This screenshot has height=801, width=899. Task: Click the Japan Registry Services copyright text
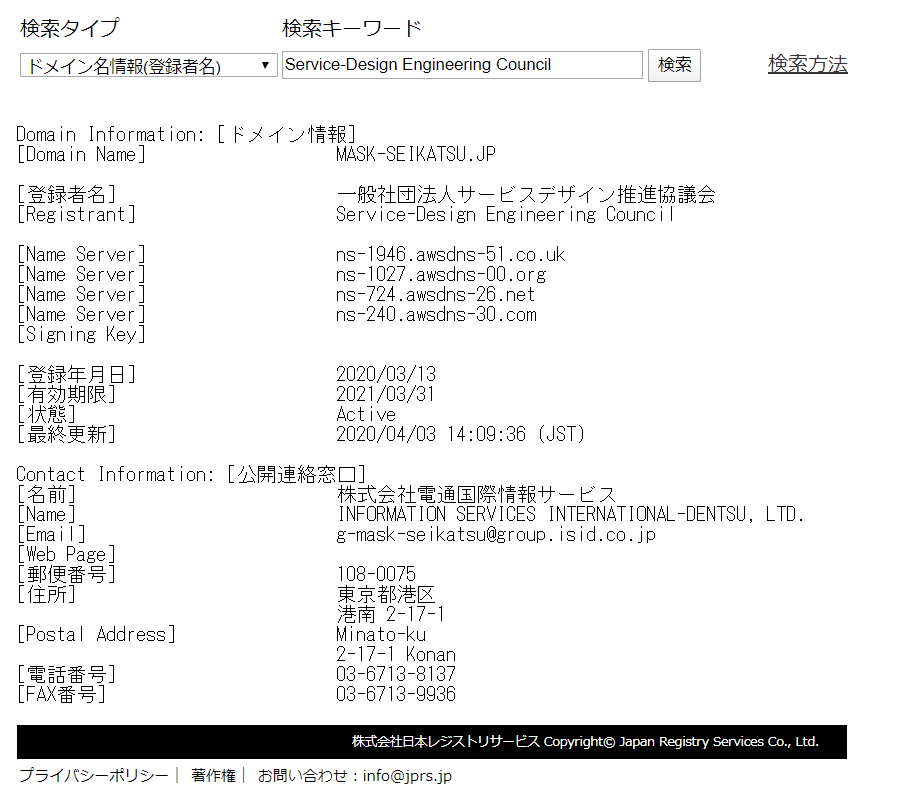click(x=585, y=742)
